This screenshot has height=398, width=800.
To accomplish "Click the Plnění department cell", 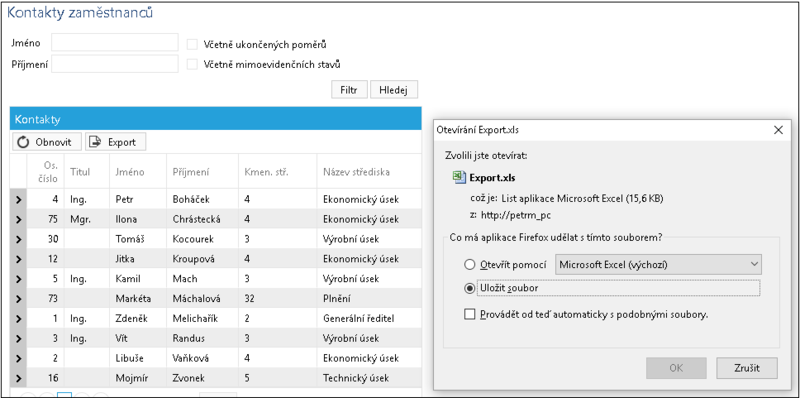I will (x=369, y=299).
